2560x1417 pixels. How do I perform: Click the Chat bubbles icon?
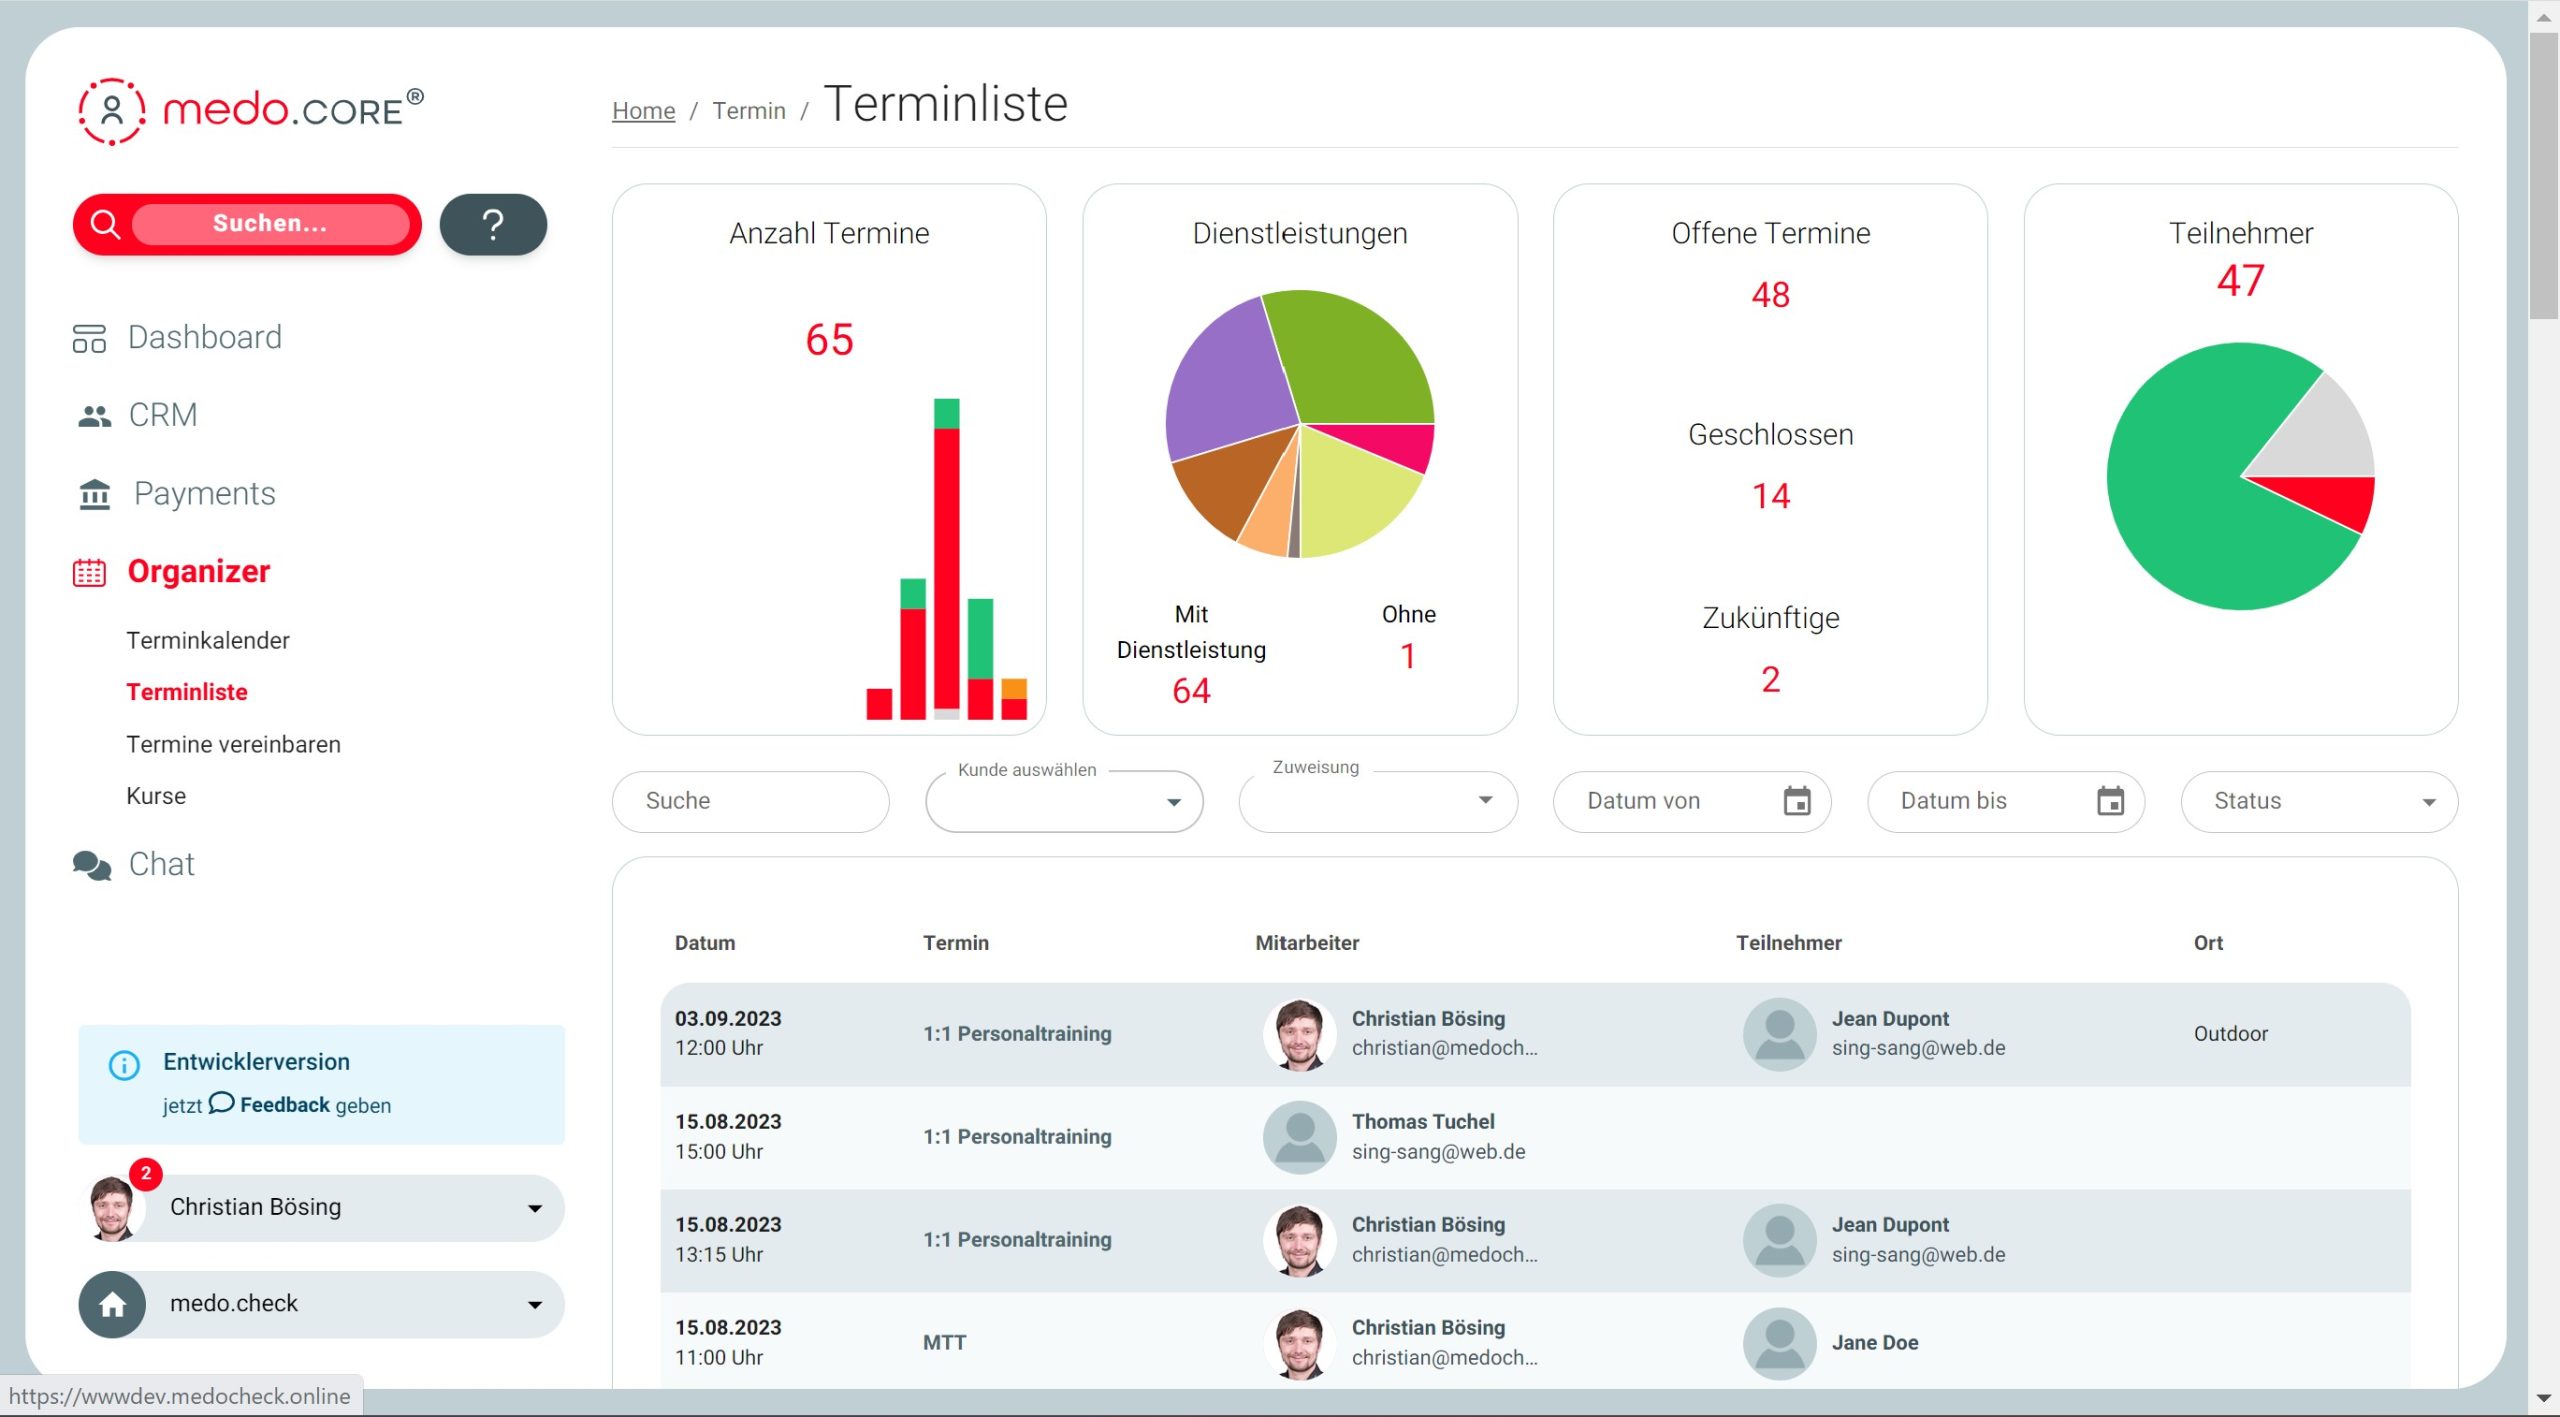(x=92, y=865)
